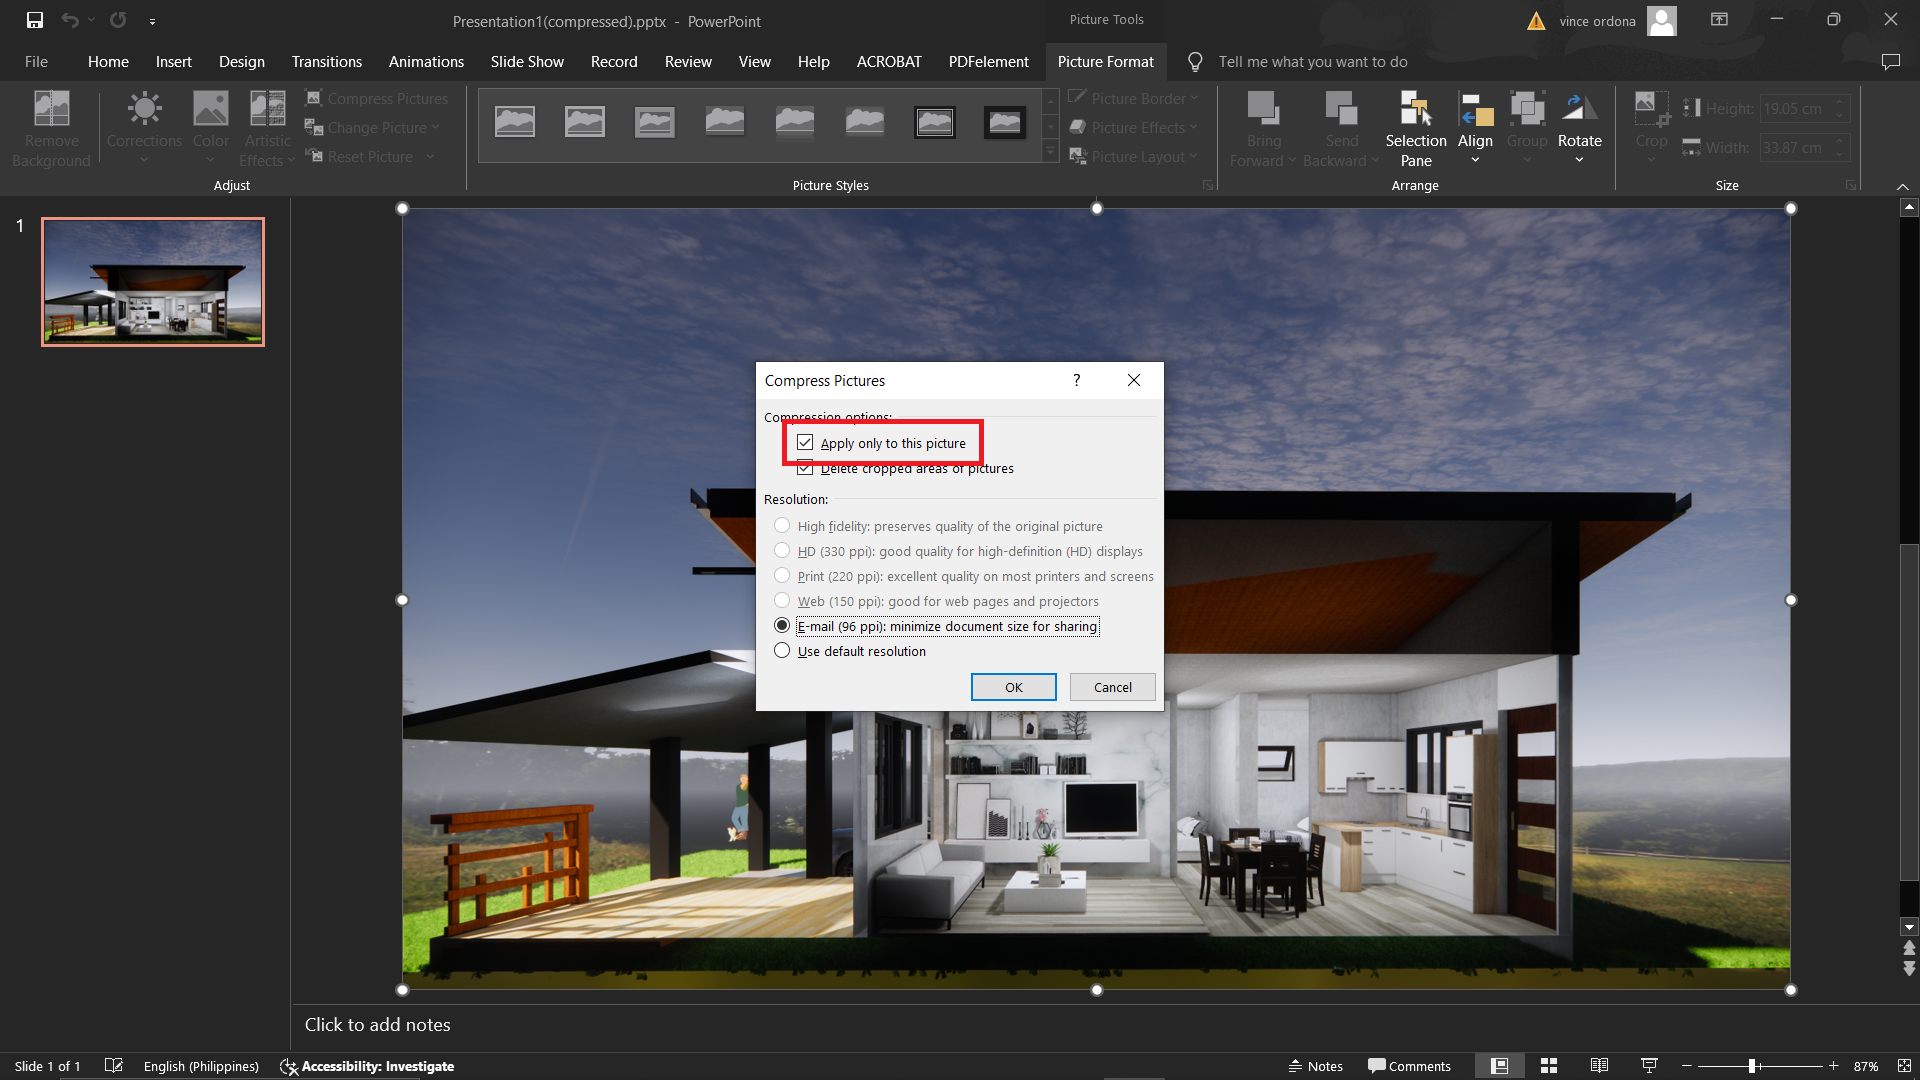
Task: Open the Corrections gallery
Action: pyautogui.click(x=144, y=127)
